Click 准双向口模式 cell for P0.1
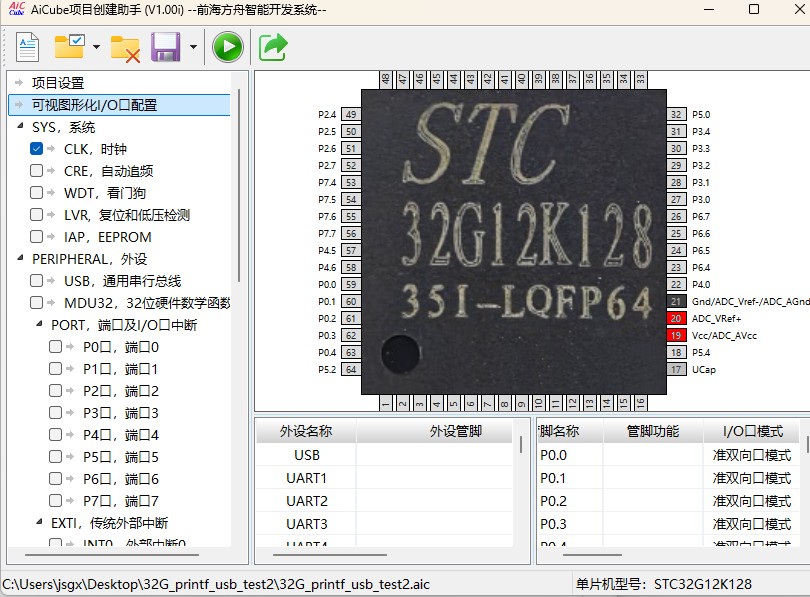The width and height of the screenshot is (810, 597). coord(752,478)
